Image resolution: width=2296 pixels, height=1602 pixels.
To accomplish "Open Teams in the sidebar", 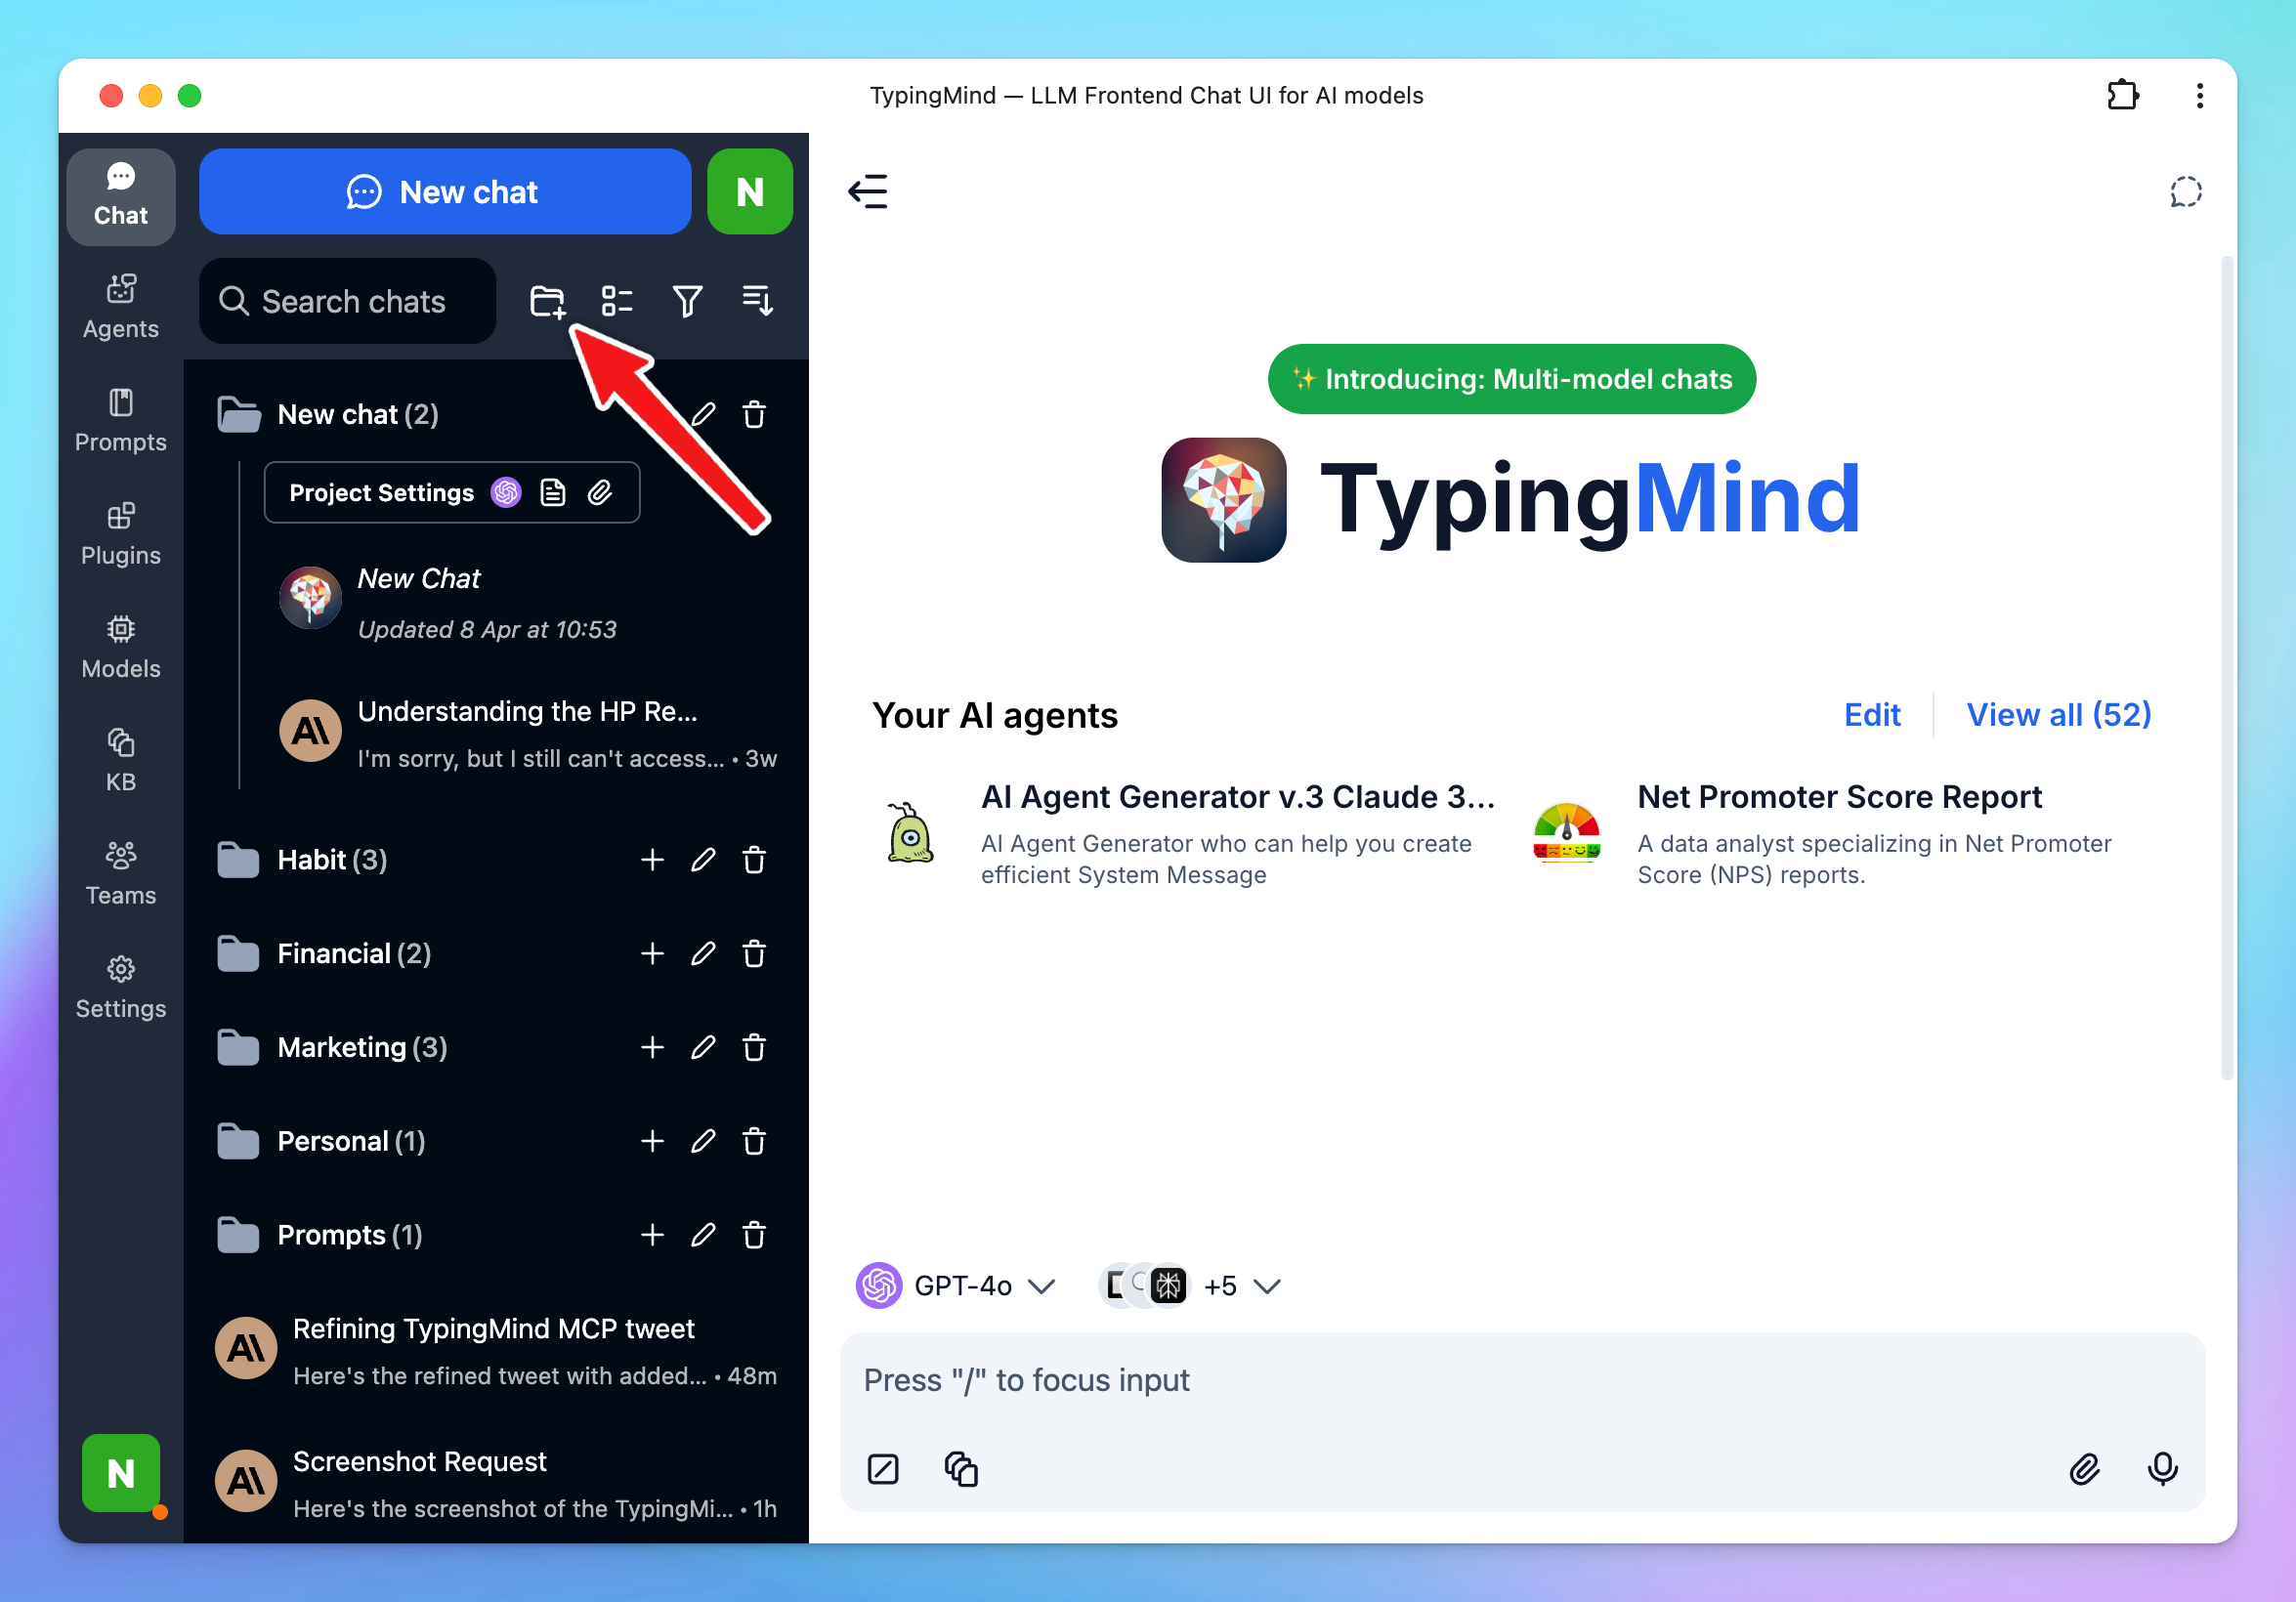I will coord(120,874).
